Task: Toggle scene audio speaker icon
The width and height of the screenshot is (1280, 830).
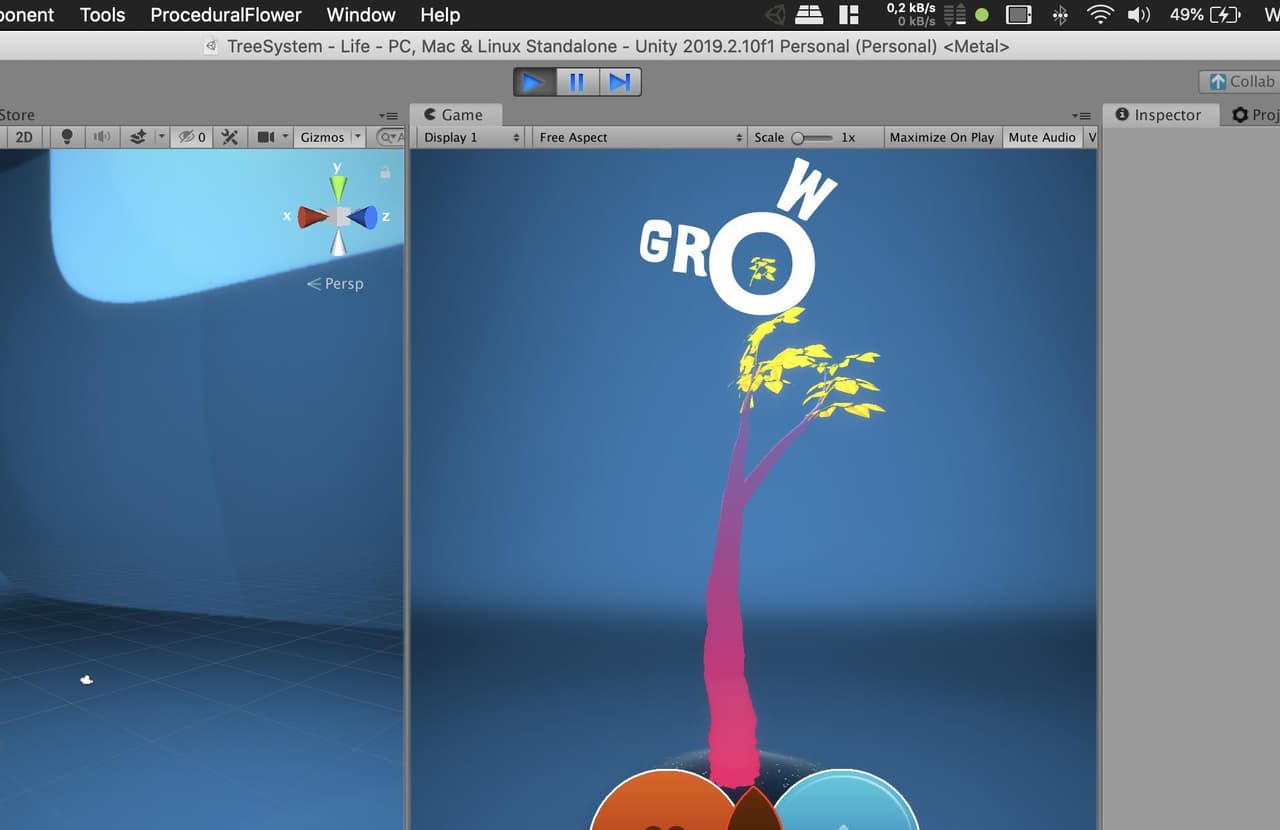Action: [x=101, y=137]
